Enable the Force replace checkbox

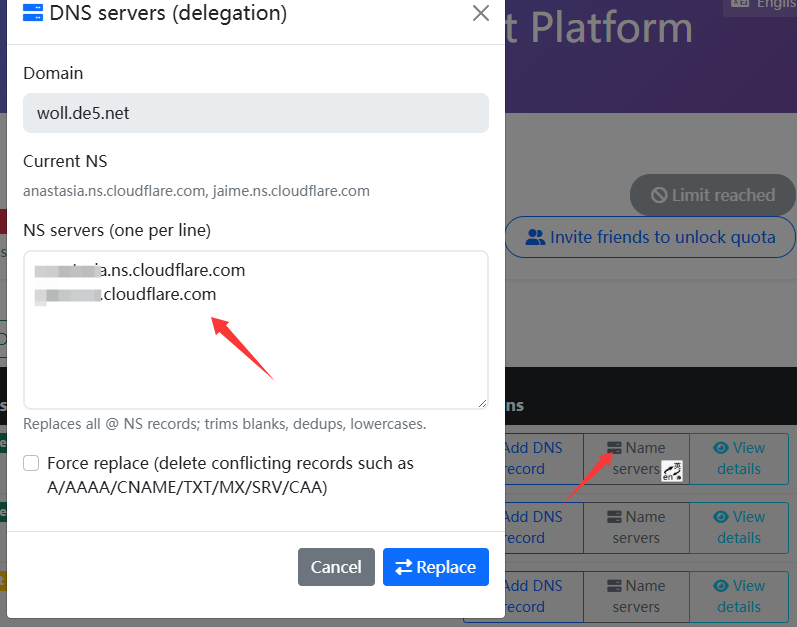click(x=32, y=463)
